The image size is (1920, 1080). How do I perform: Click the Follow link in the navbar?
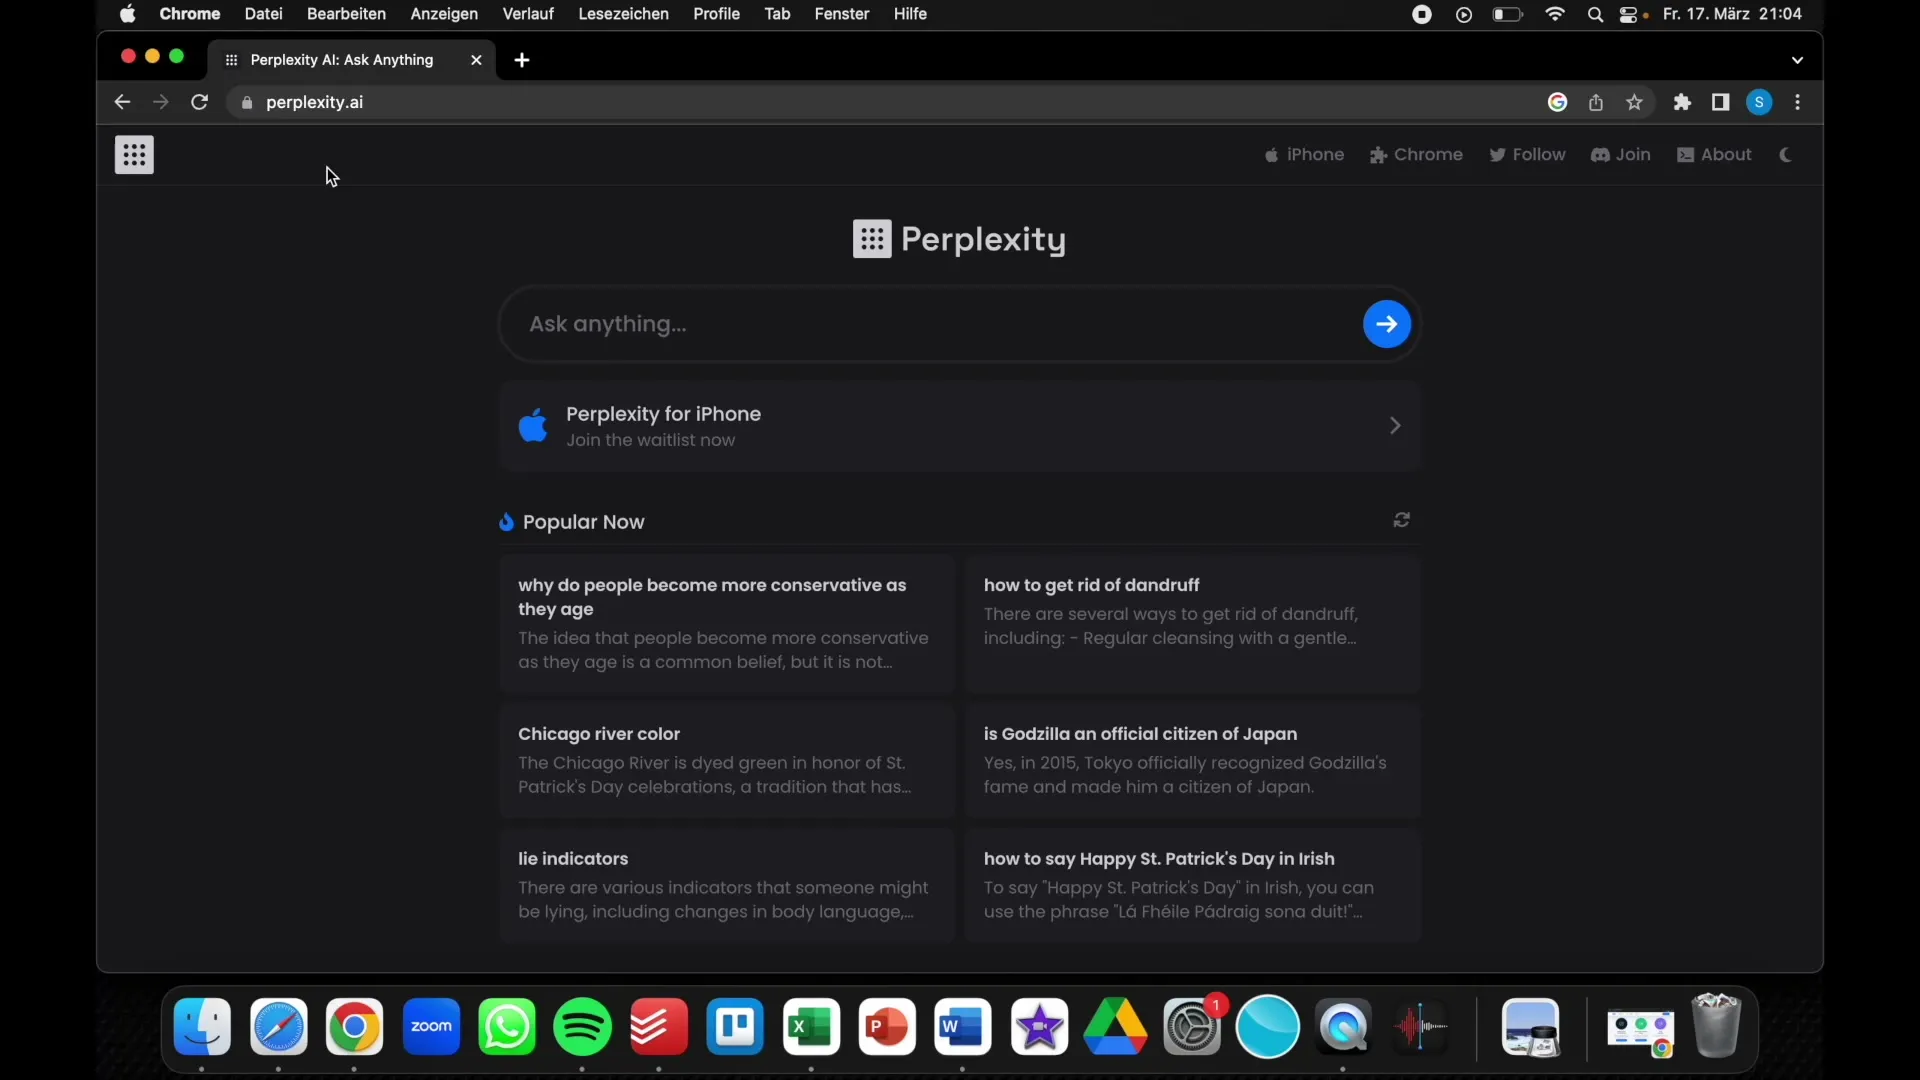tap(1527, 154)
